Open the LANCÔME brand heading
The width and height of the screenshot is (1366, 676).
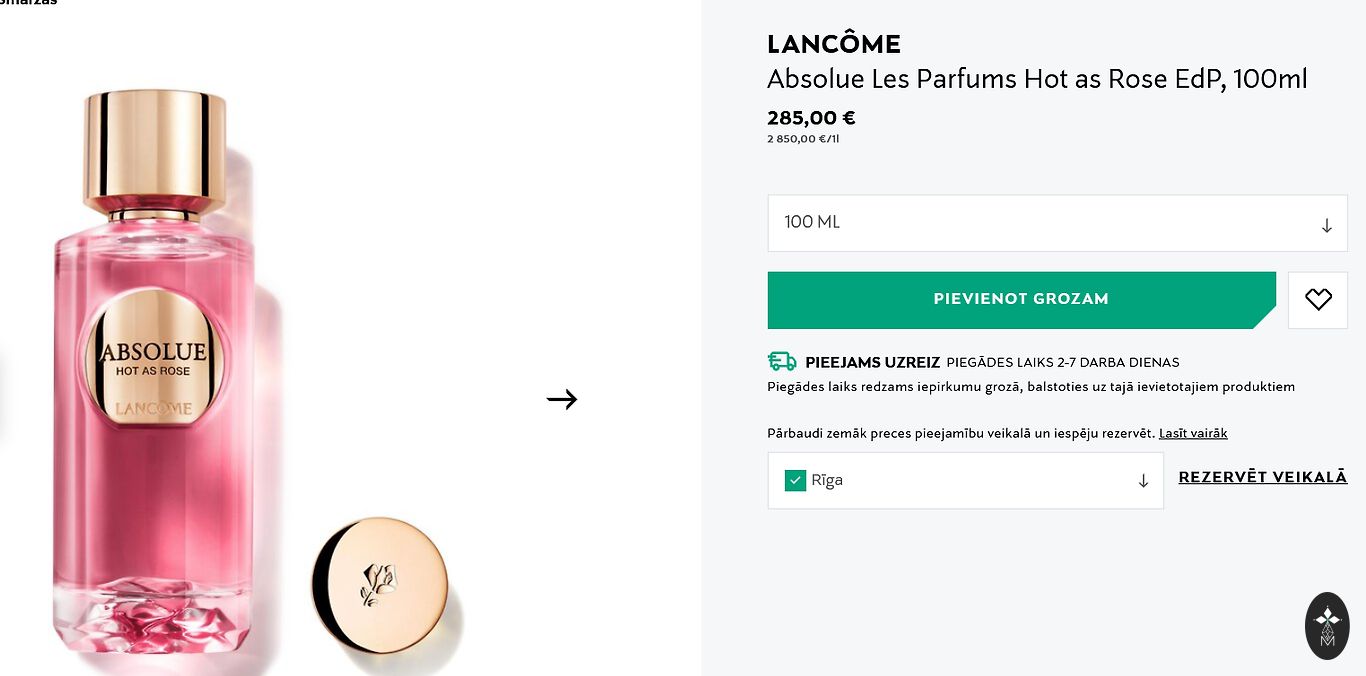(x=834, y=44)
